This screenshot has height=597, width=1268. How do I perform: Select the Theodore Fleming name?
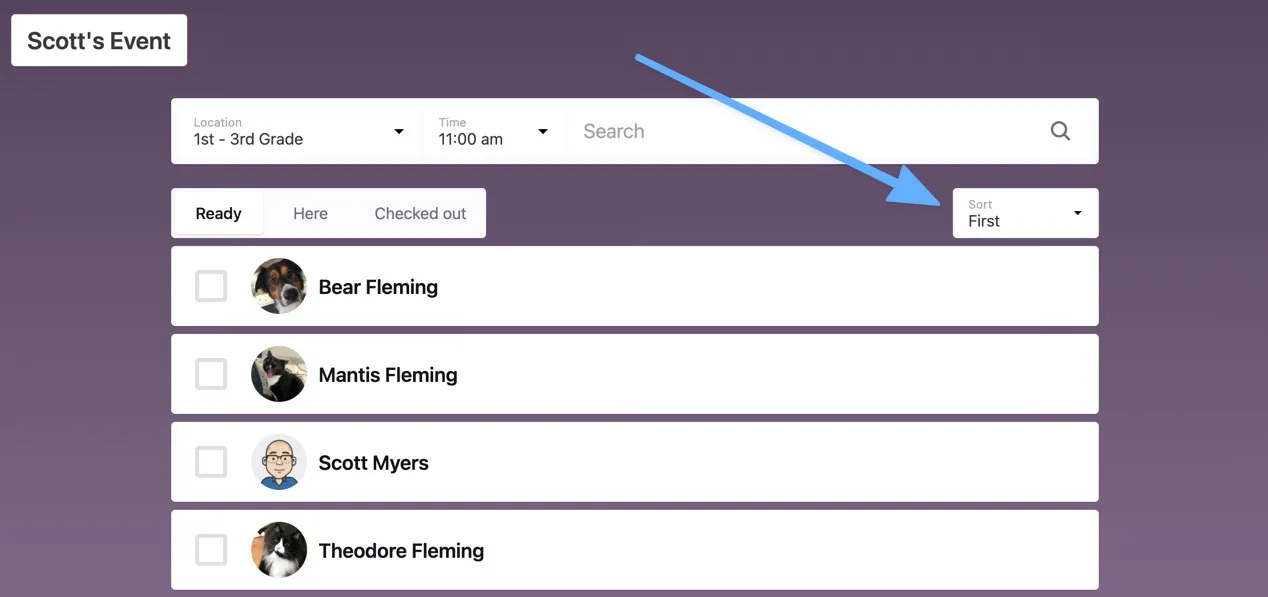click(401, 551)
